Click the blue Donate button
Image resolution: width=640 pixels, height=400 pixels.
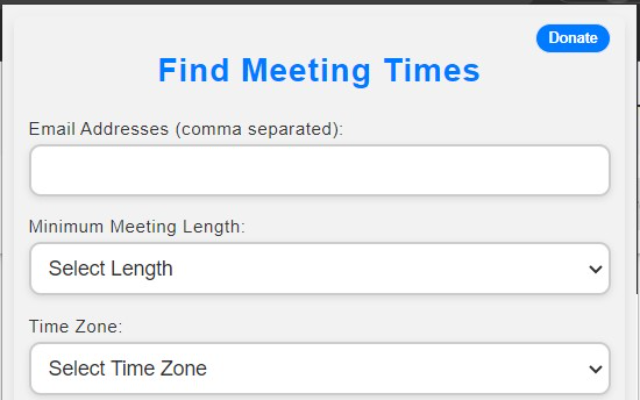[x=573, y=38]
